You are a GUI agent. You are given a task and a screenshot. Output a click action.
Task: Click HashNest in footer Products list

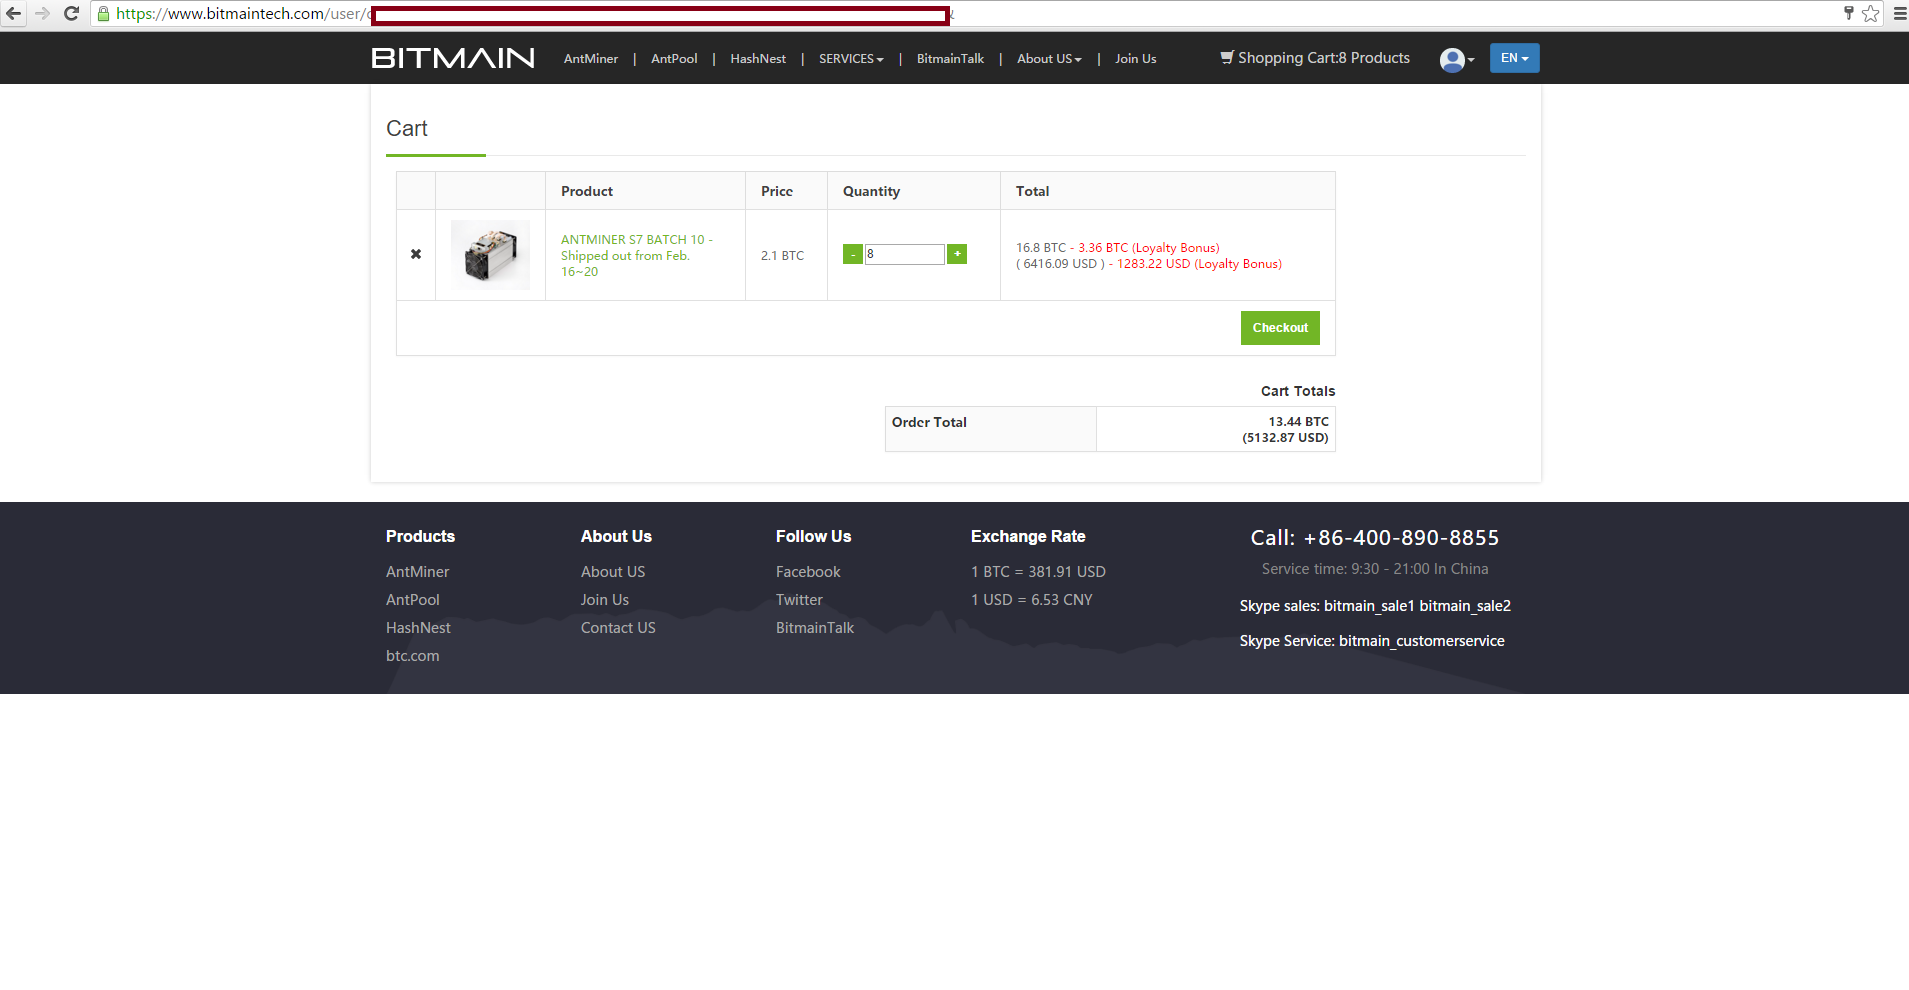coord(418,628)
